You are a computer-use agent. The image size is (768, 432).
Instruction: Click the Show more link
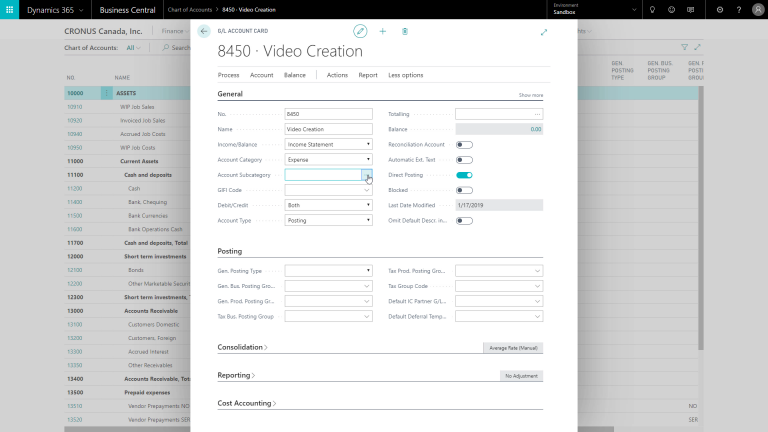tap(530, 95)
